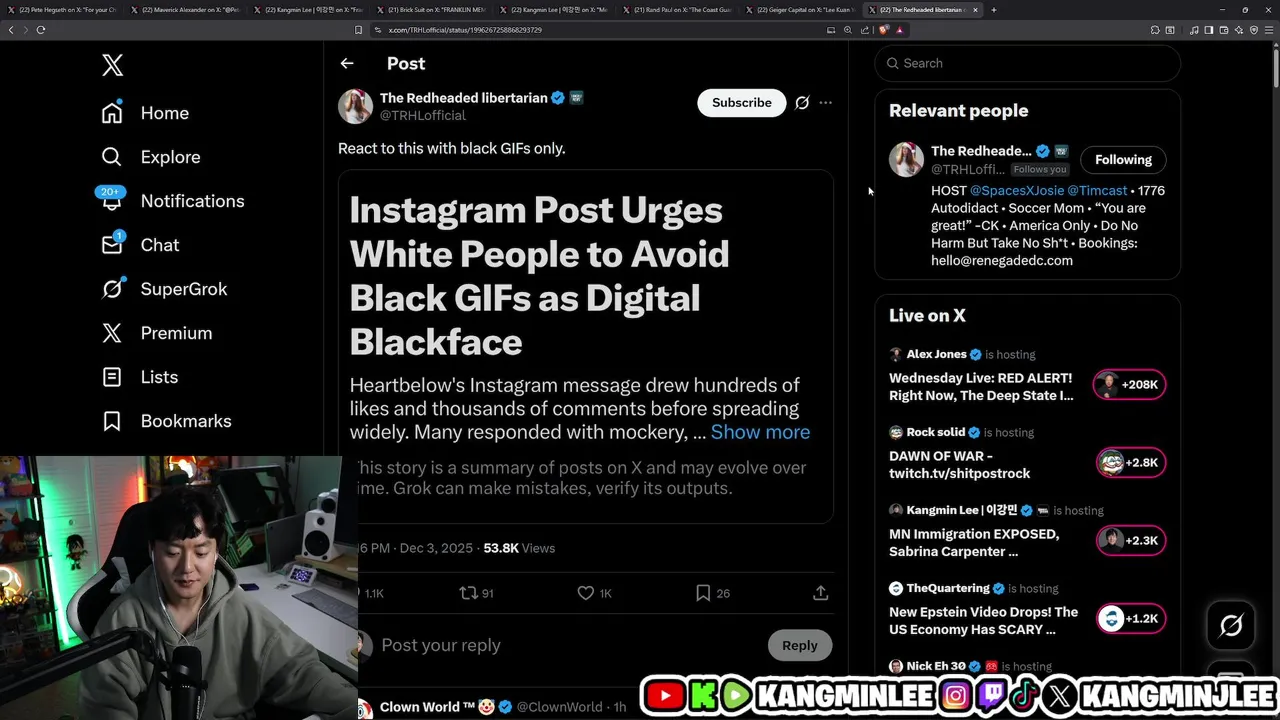Open the Brave Shields lion icon
This screenshot has height=720, width=1280.
click(x=884, y=30)
